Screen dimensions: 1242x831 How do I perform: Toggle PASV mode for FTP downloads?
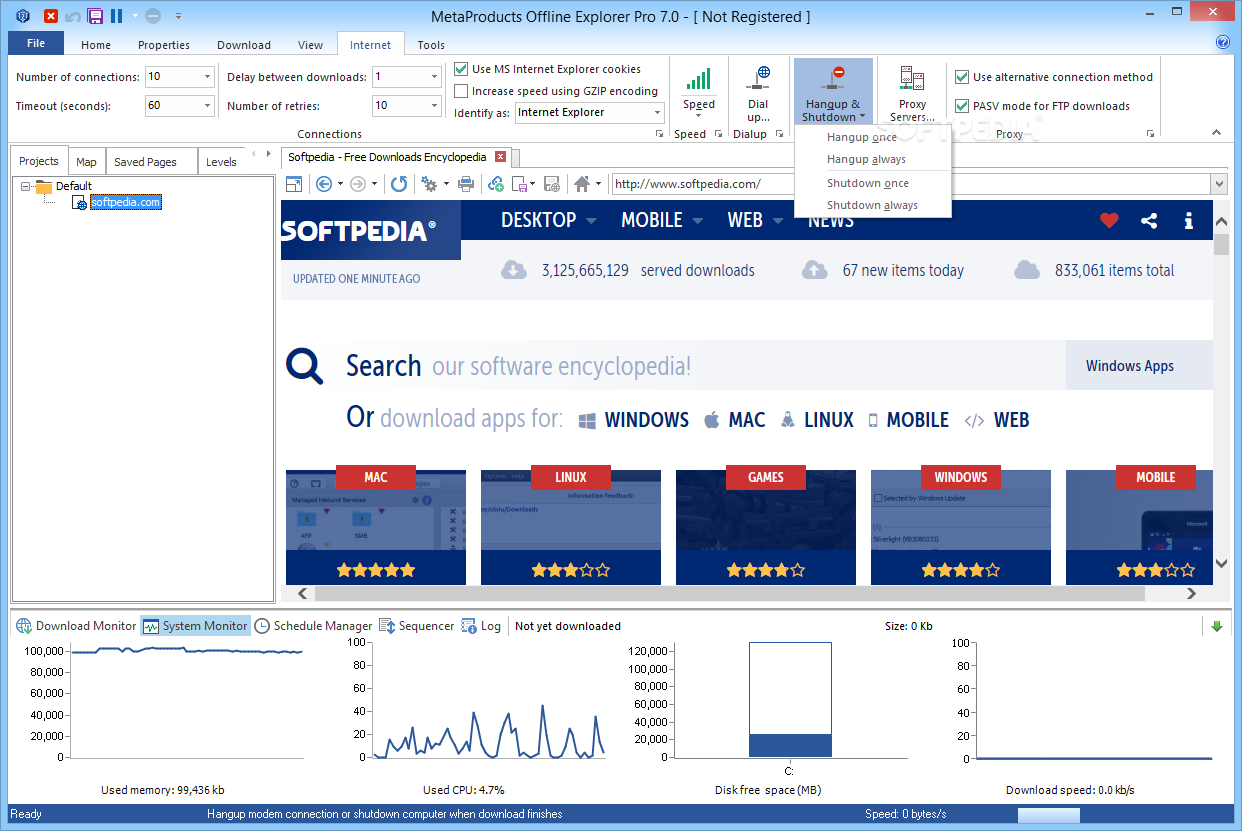coord(962,106)
